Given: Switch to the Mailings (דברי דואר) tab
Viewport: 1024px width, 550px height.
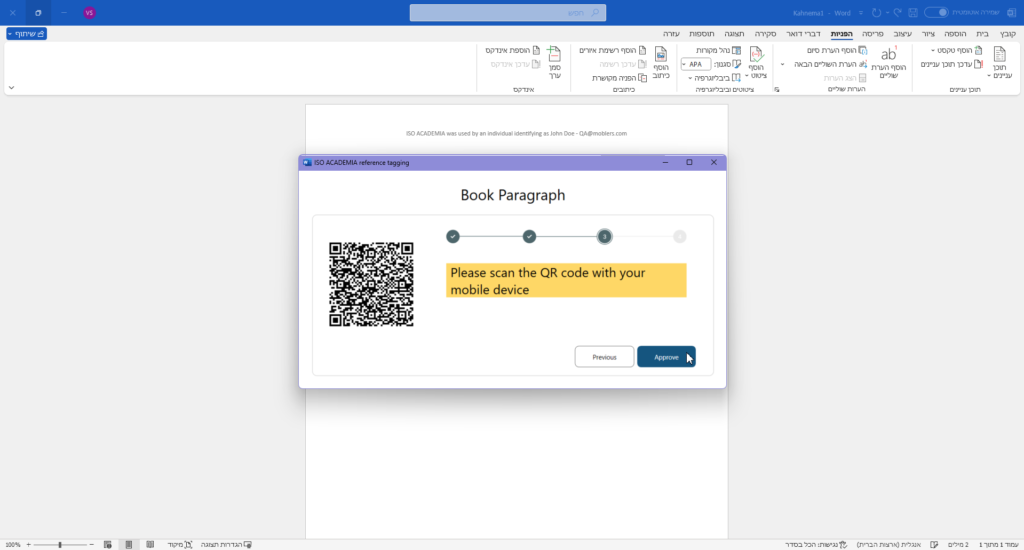Looking at the screenshot, I should [803, 33].
